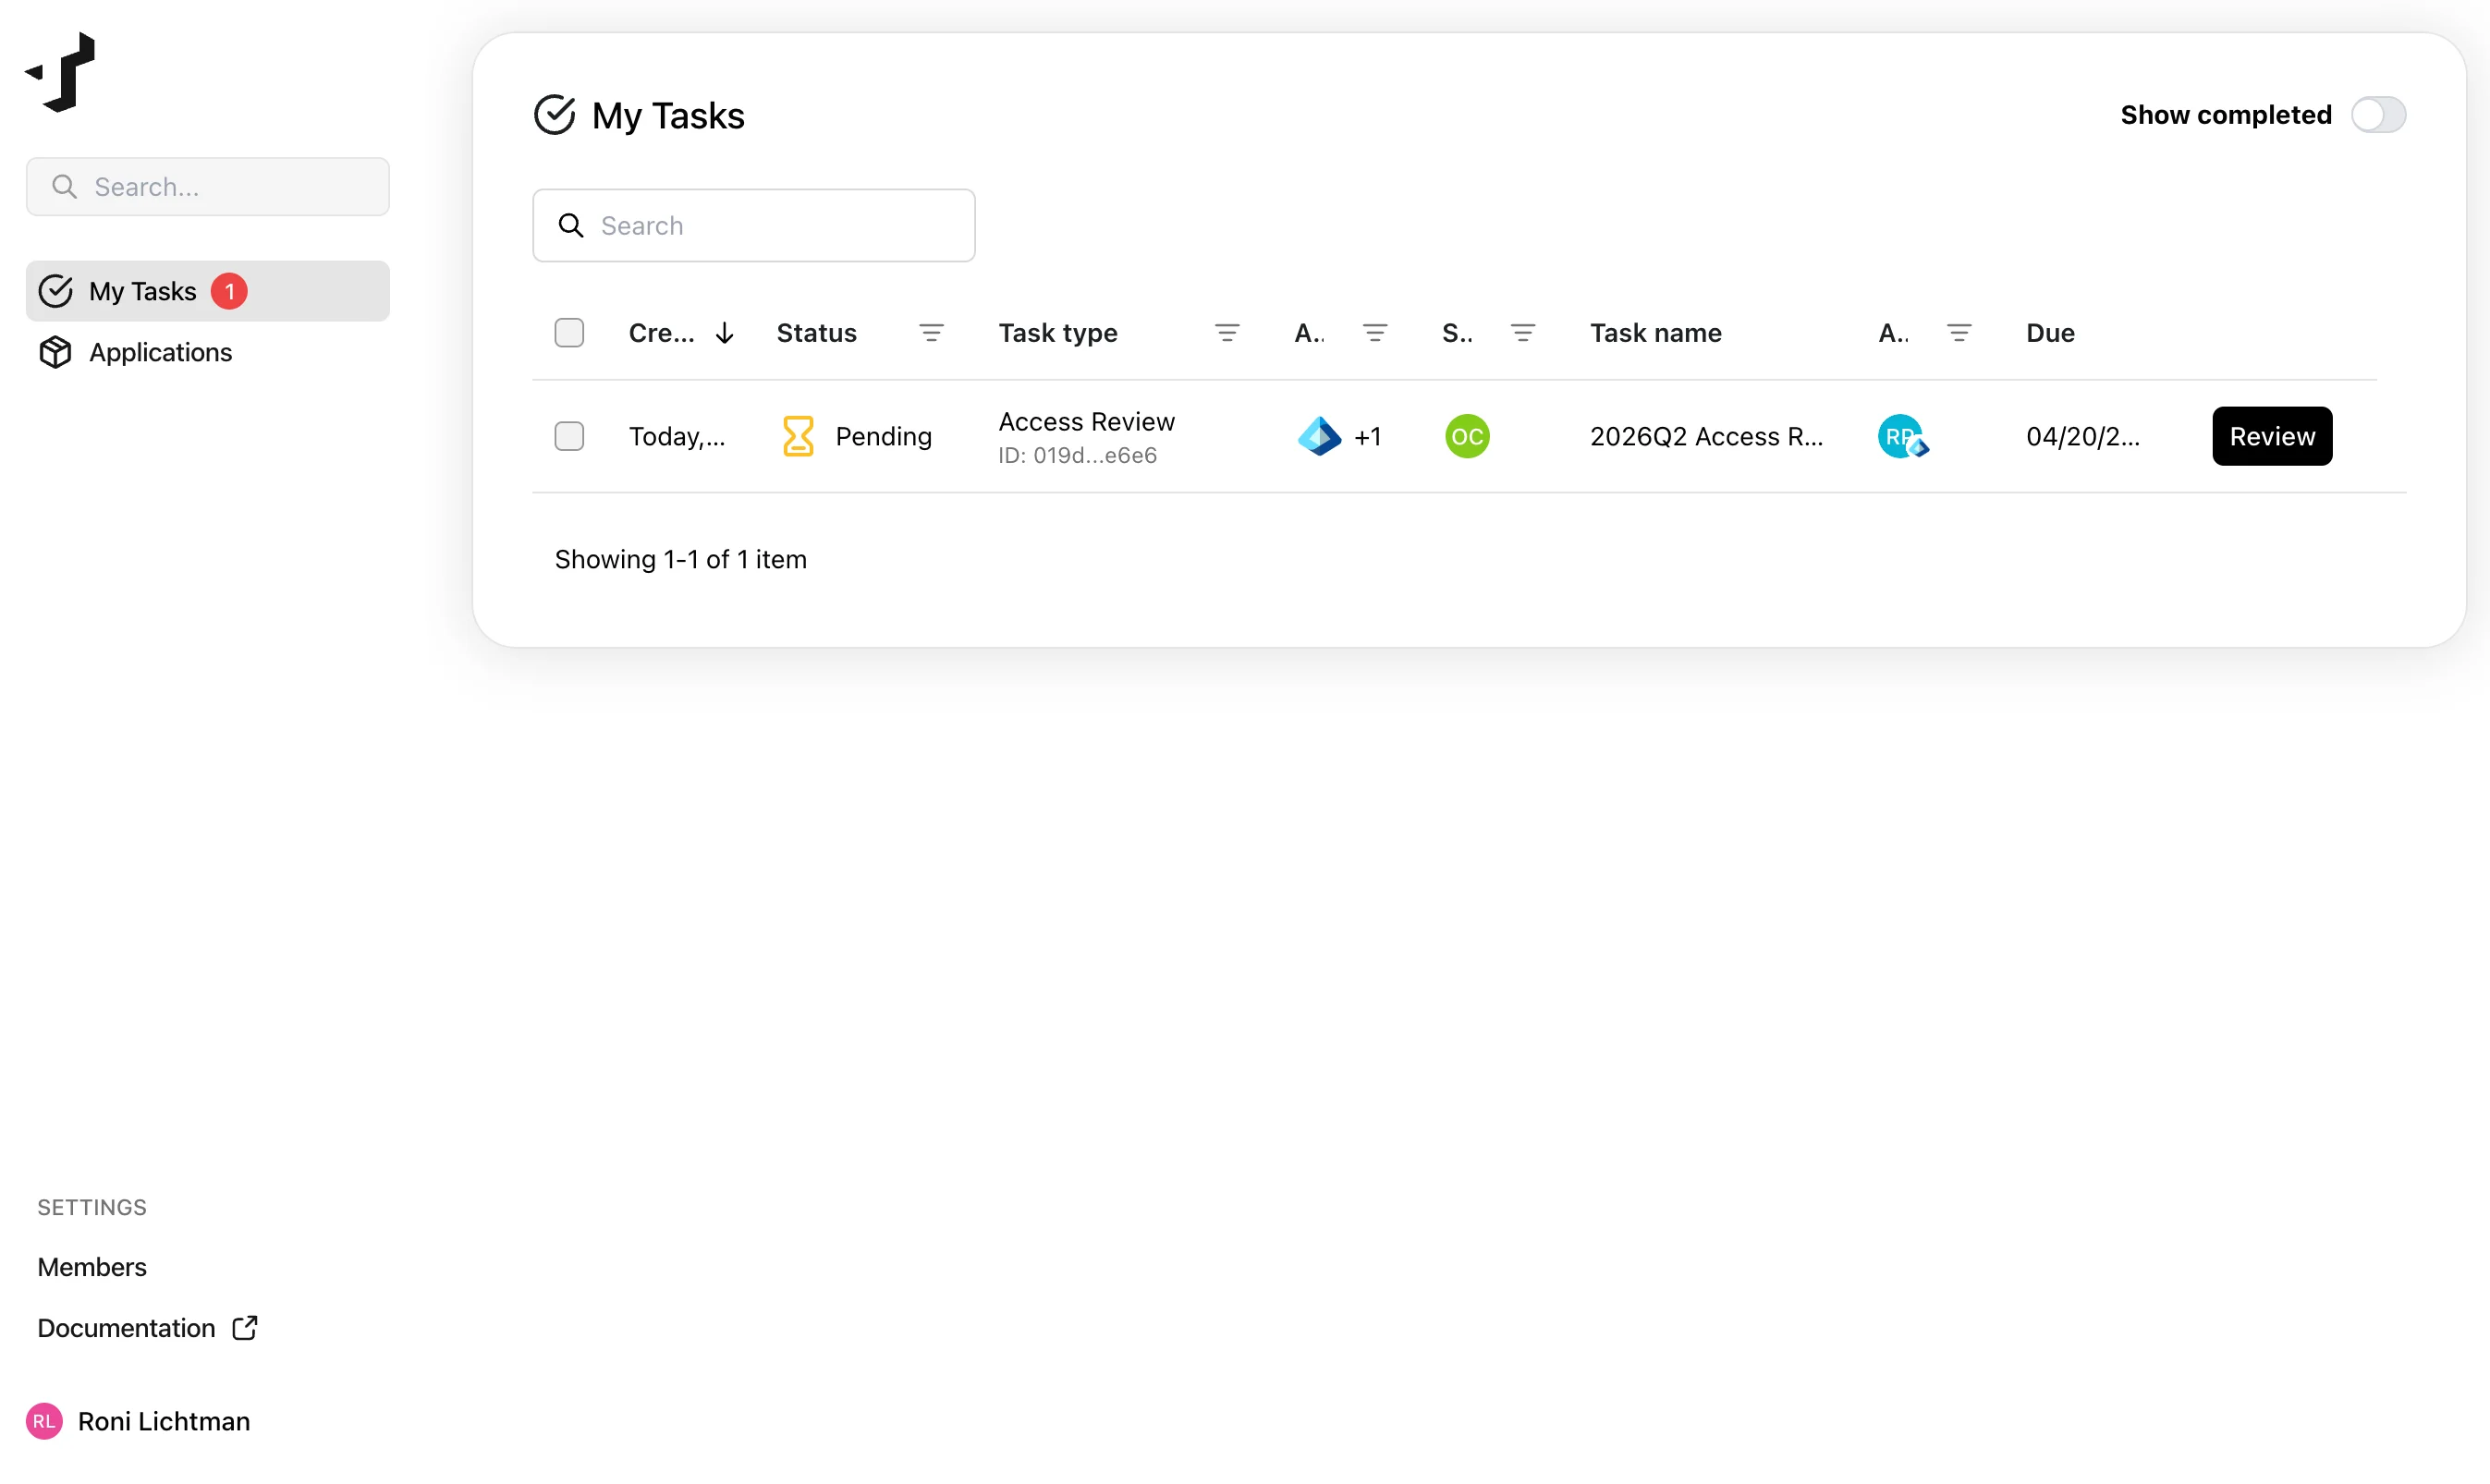Viewport: 2490px width, 1484px height.
Task: Toggle Show completed switch
Action: tap(2378, 115)
